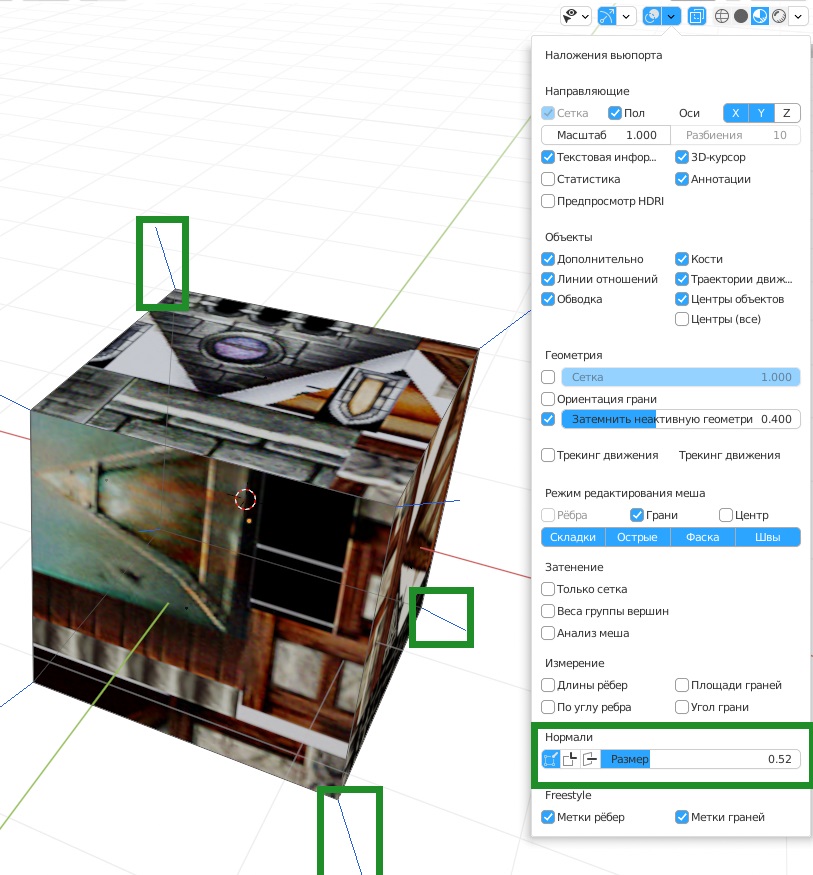Uncheck the Грани checkbox
Viewport: 813px width, 875px height.
(x=637, y=515)
